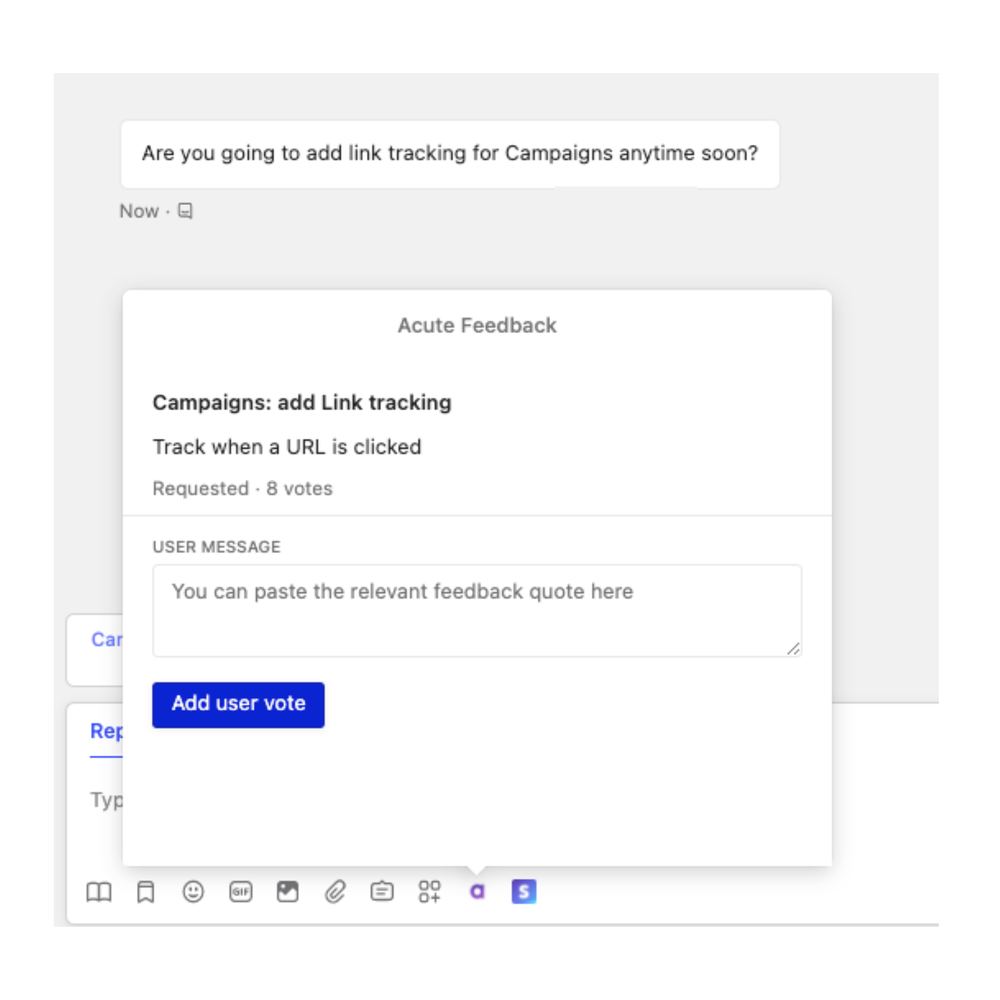Click the Acute Feedback popup header
The image size is (1000, 1000).
coord(477,325)
